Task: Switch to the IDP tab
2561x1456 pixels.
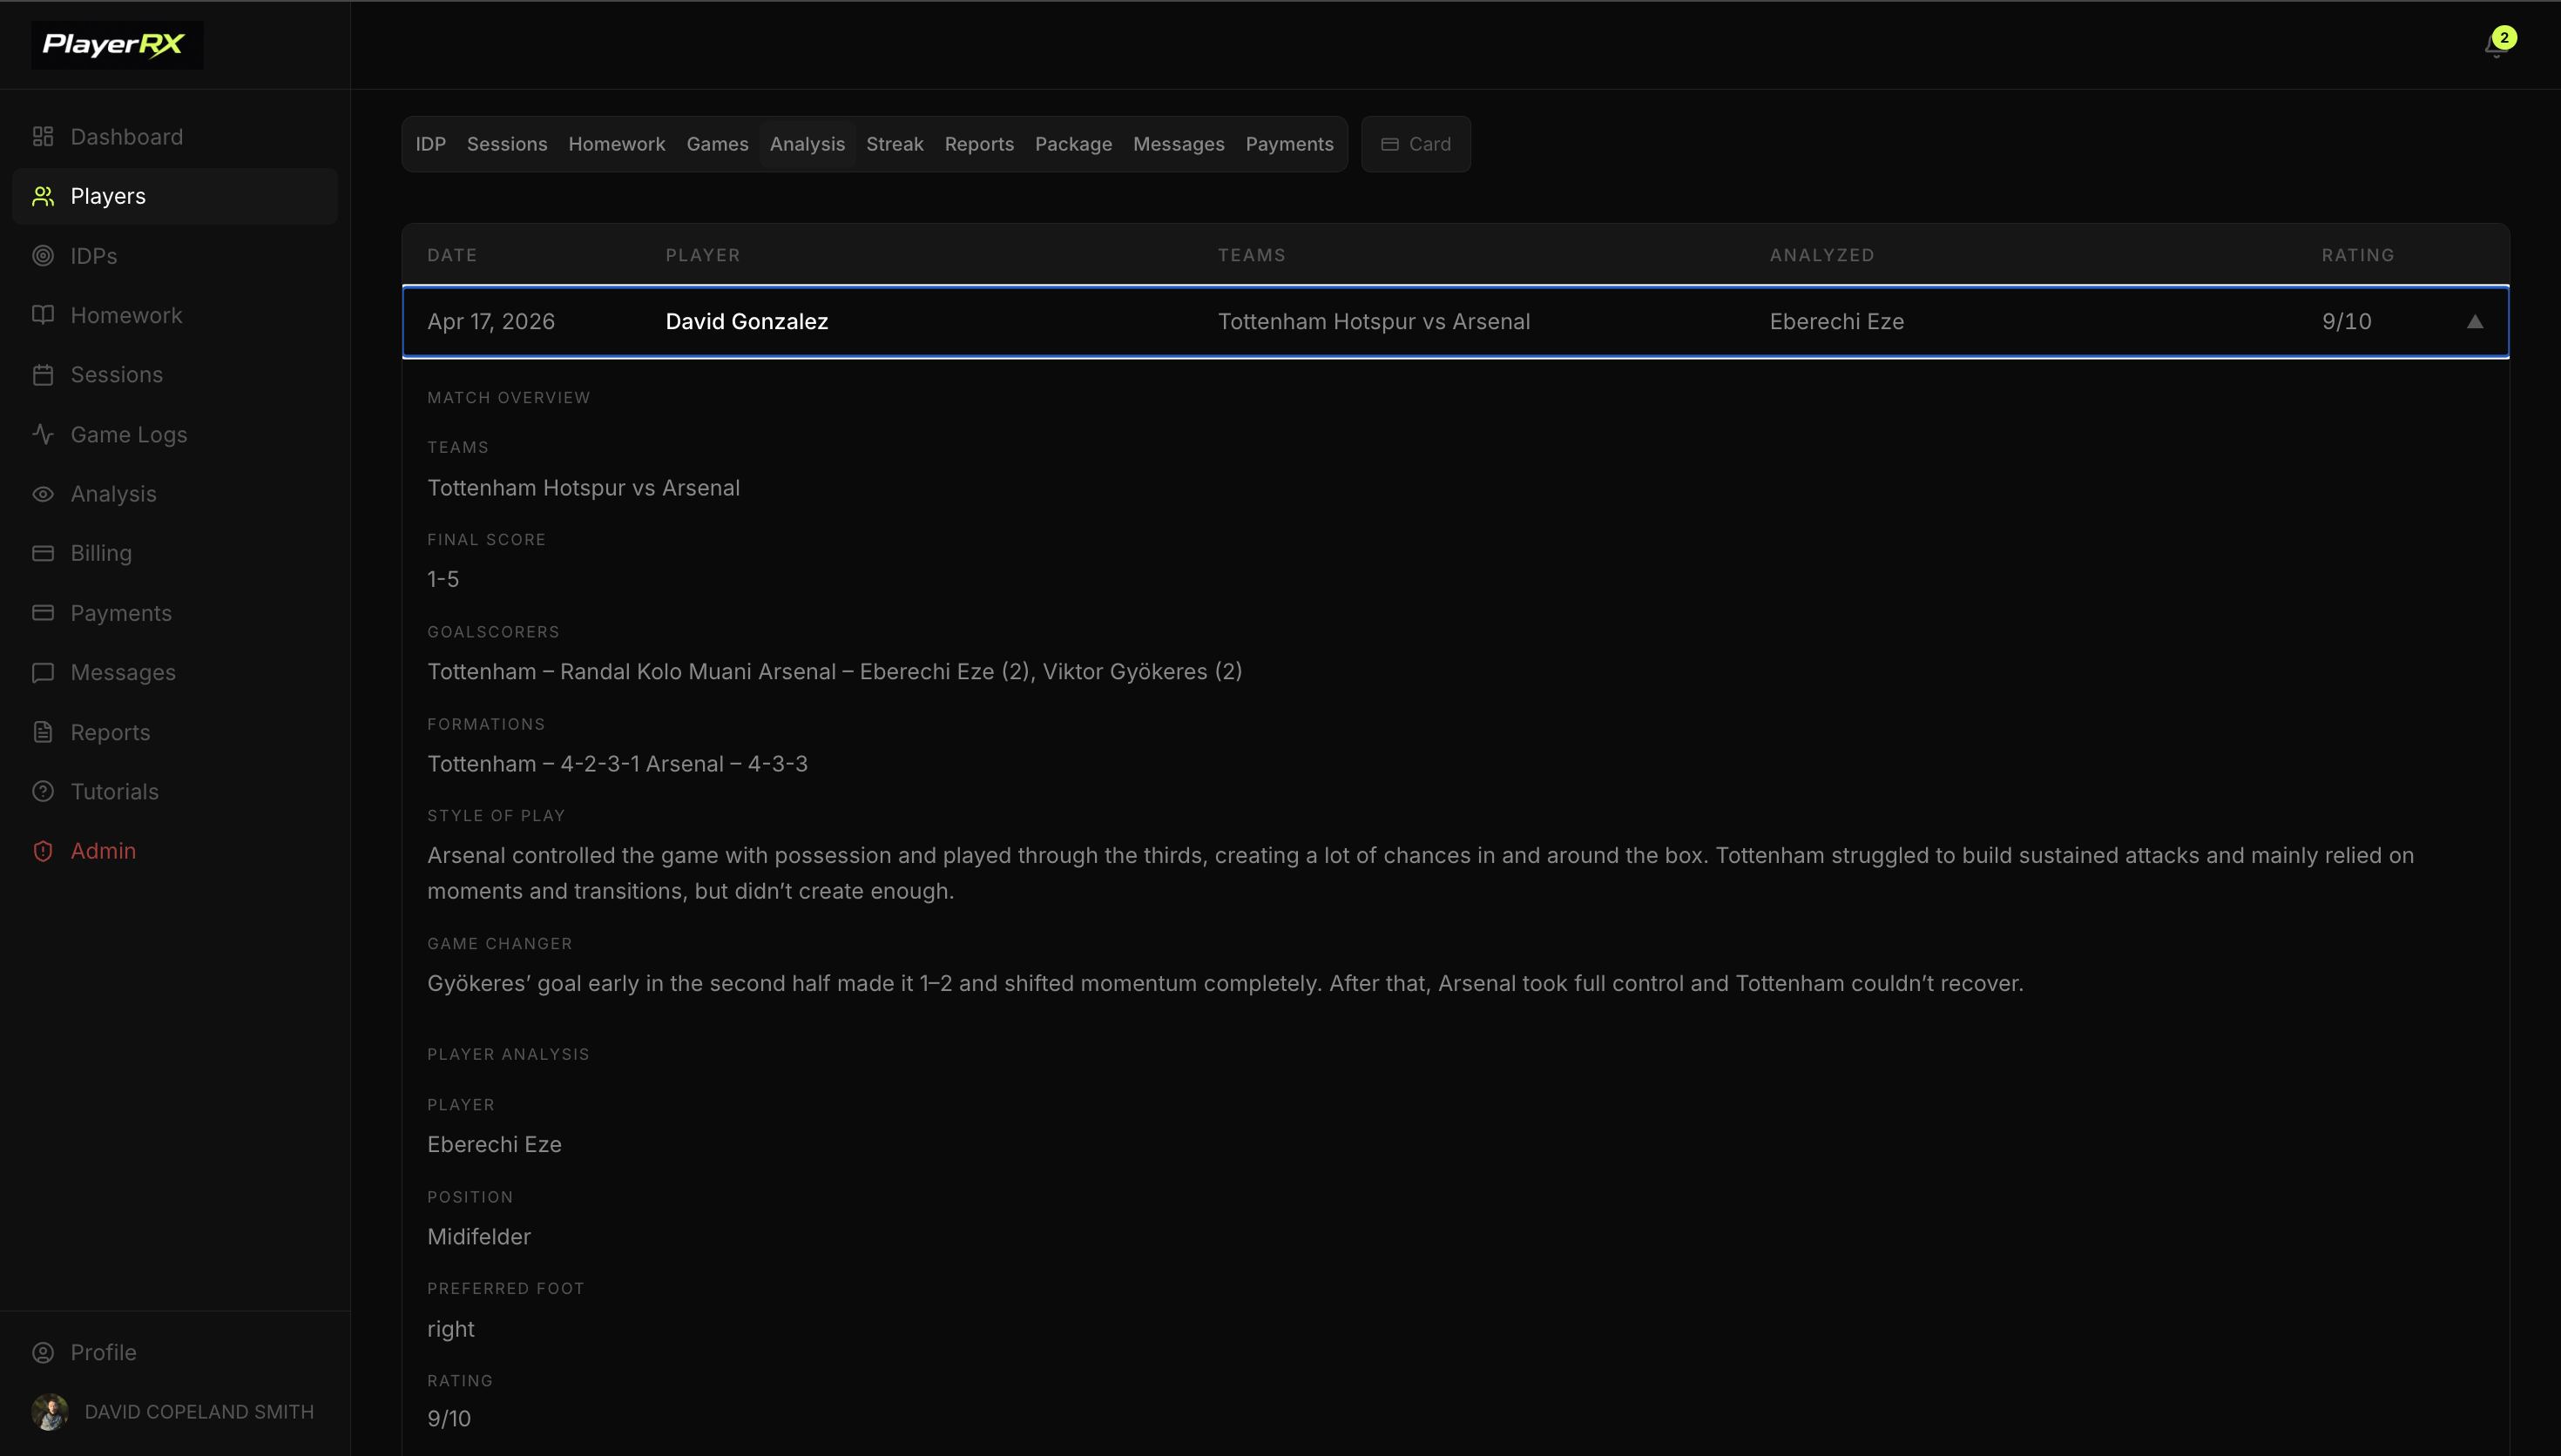Action: 431,144
